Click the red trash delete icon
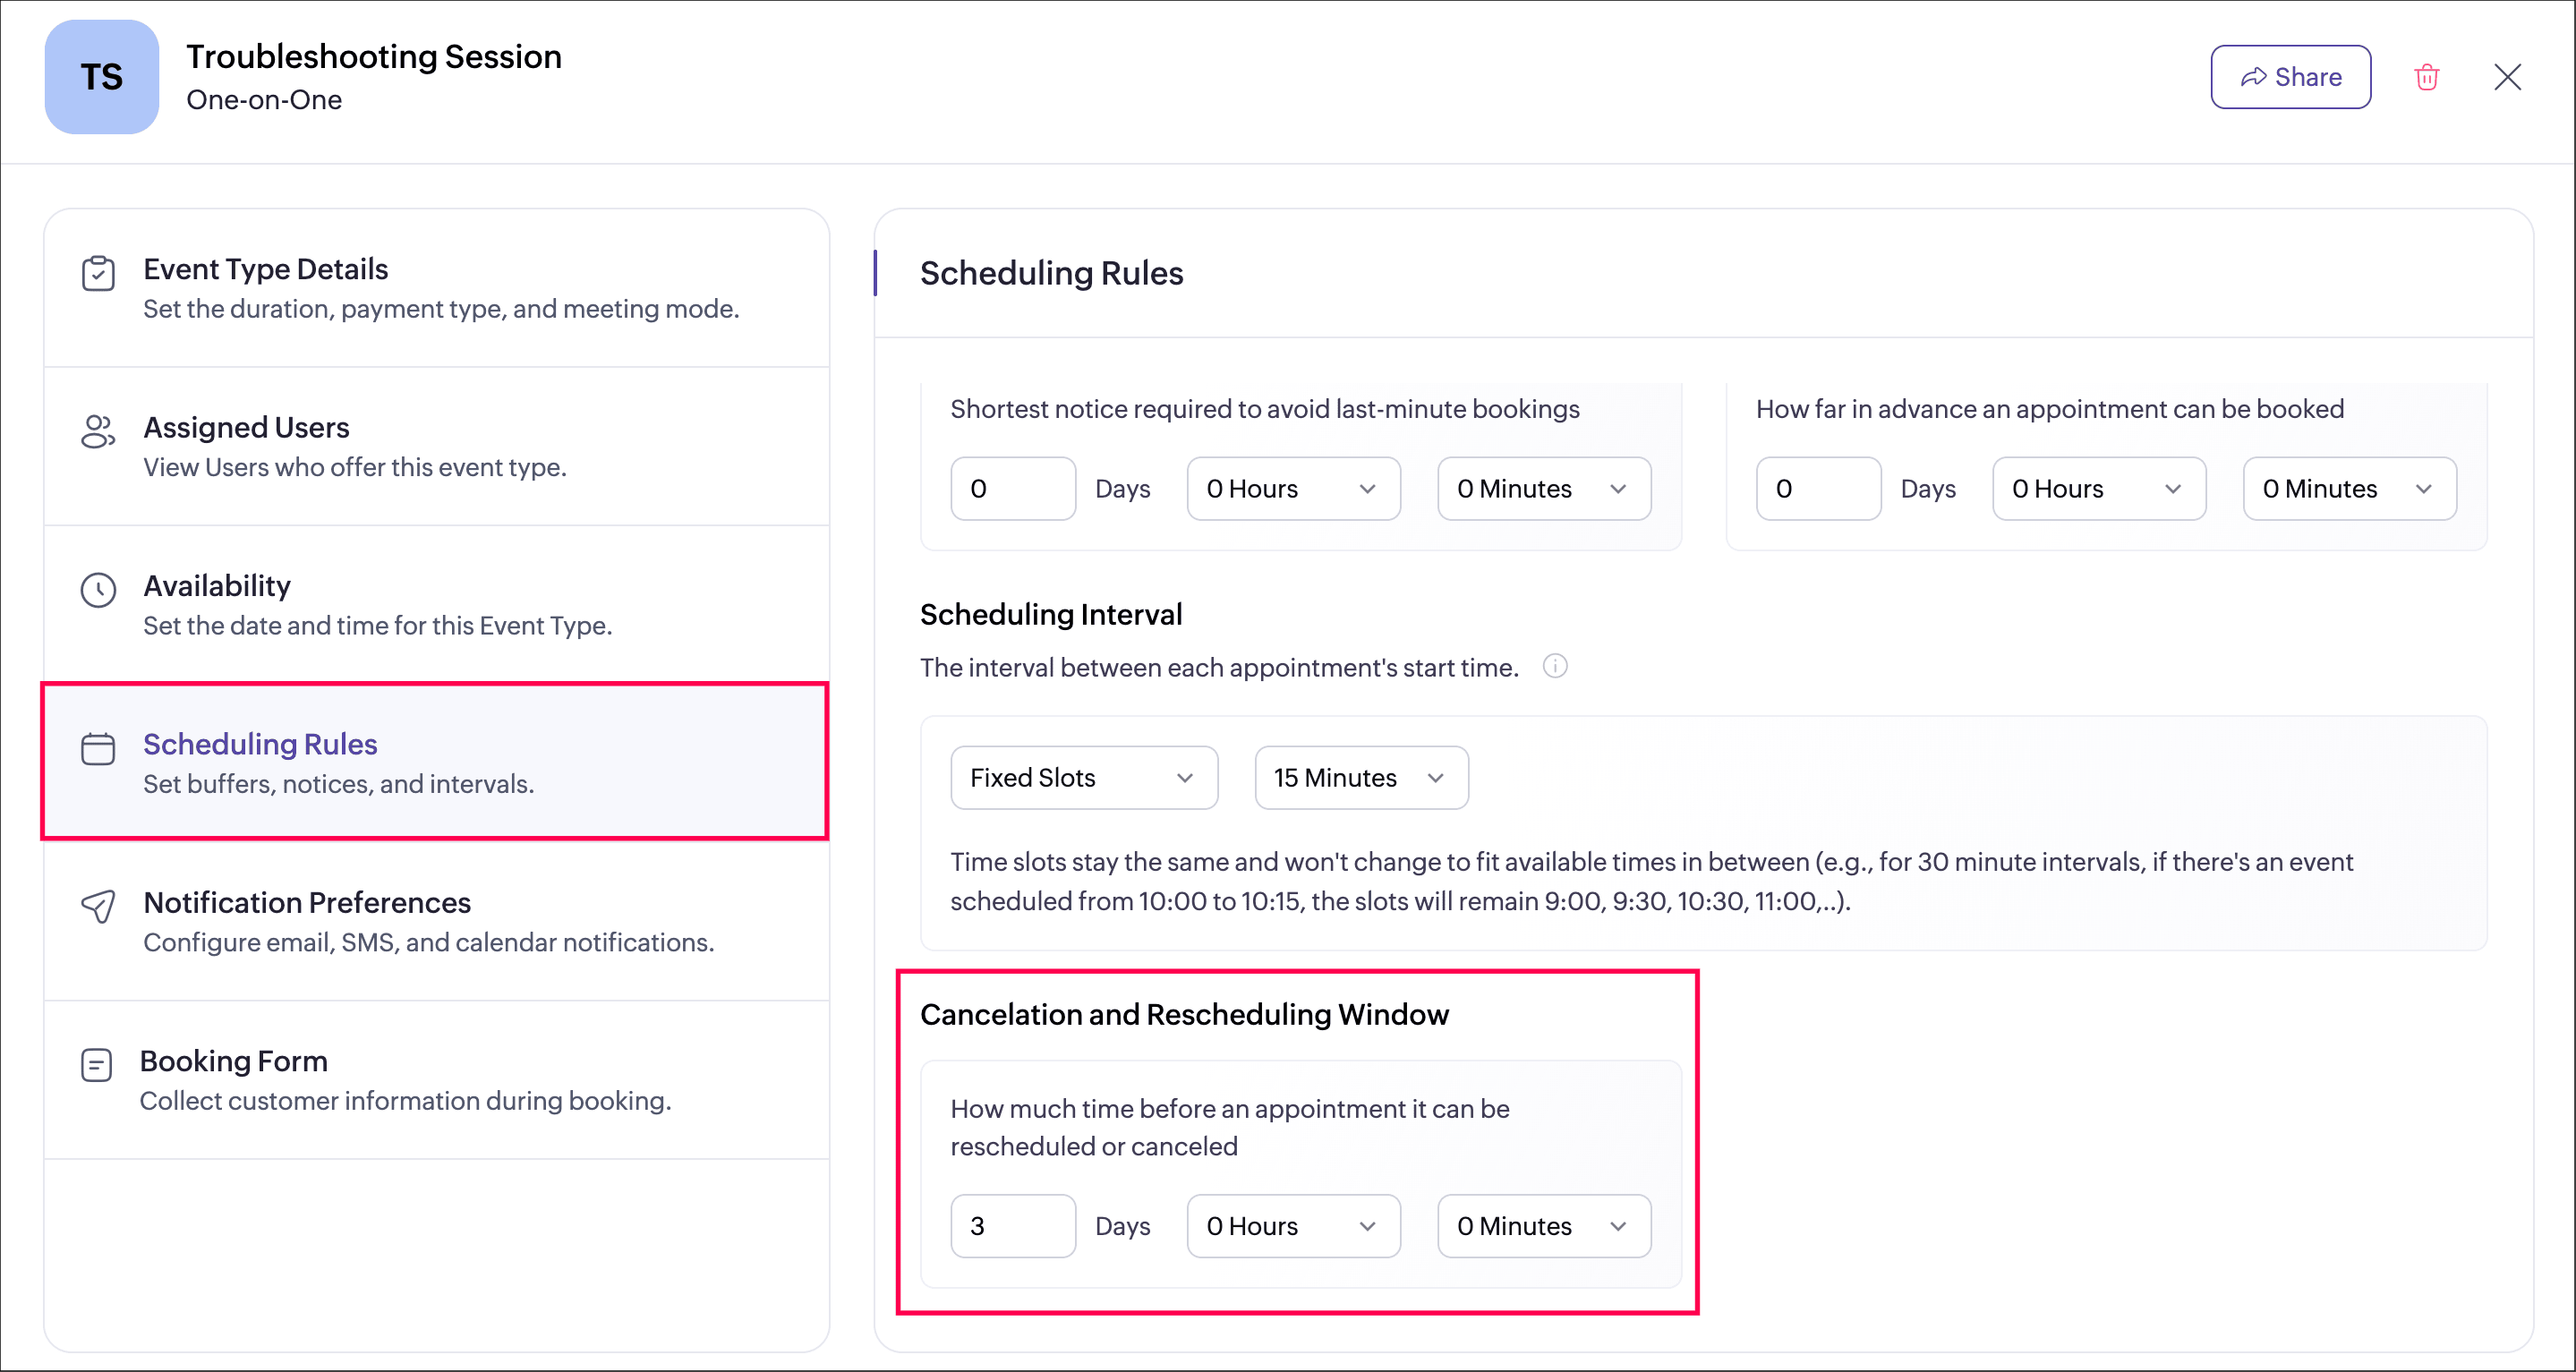This screenshot has height=1372, width=2576. click(2426, 77)
